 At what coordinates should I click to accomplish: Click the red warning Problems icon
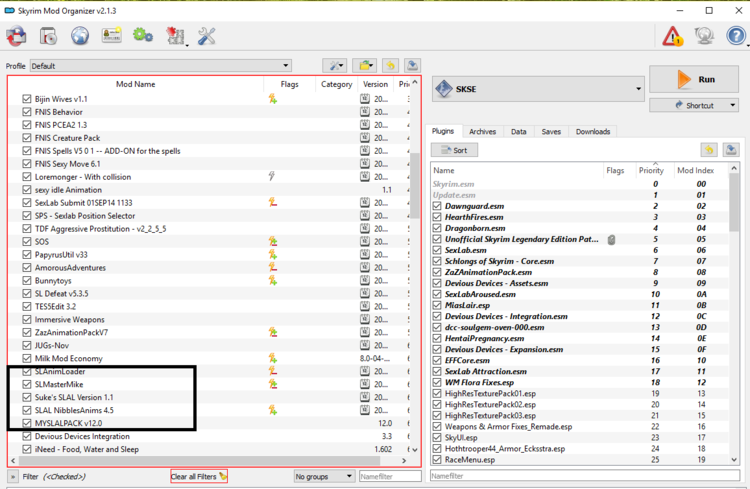click(672, 36)
